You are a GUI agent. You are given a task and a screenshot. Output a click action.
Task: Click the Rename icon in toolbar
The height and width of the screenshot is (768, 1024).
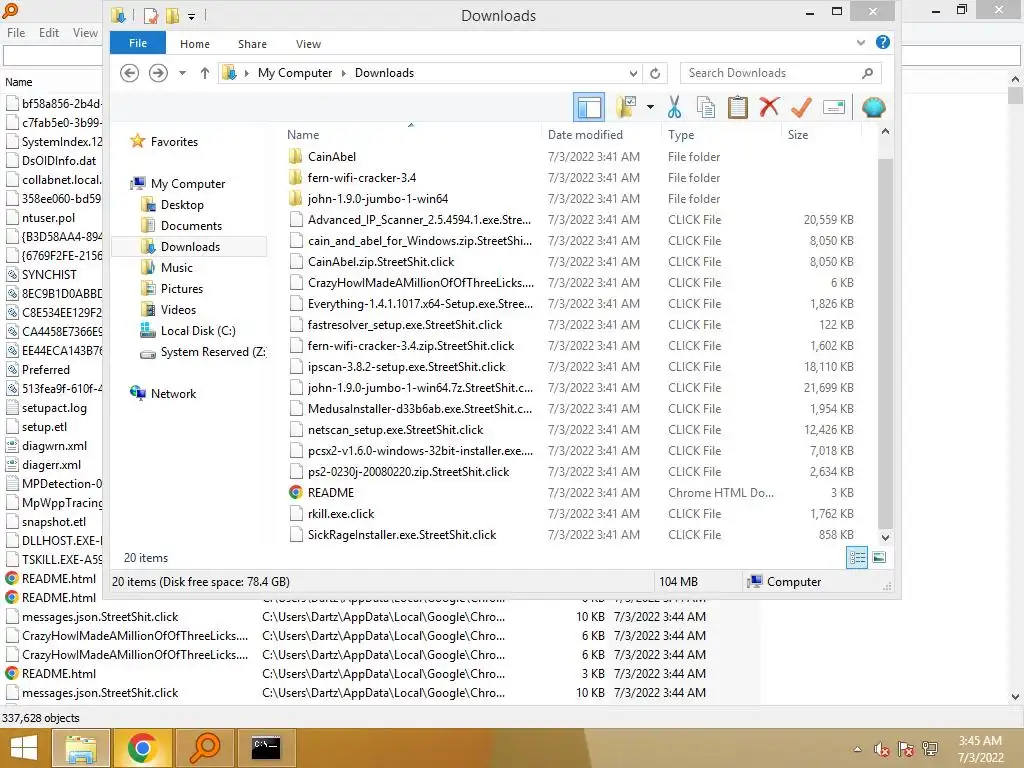point(833,107)
